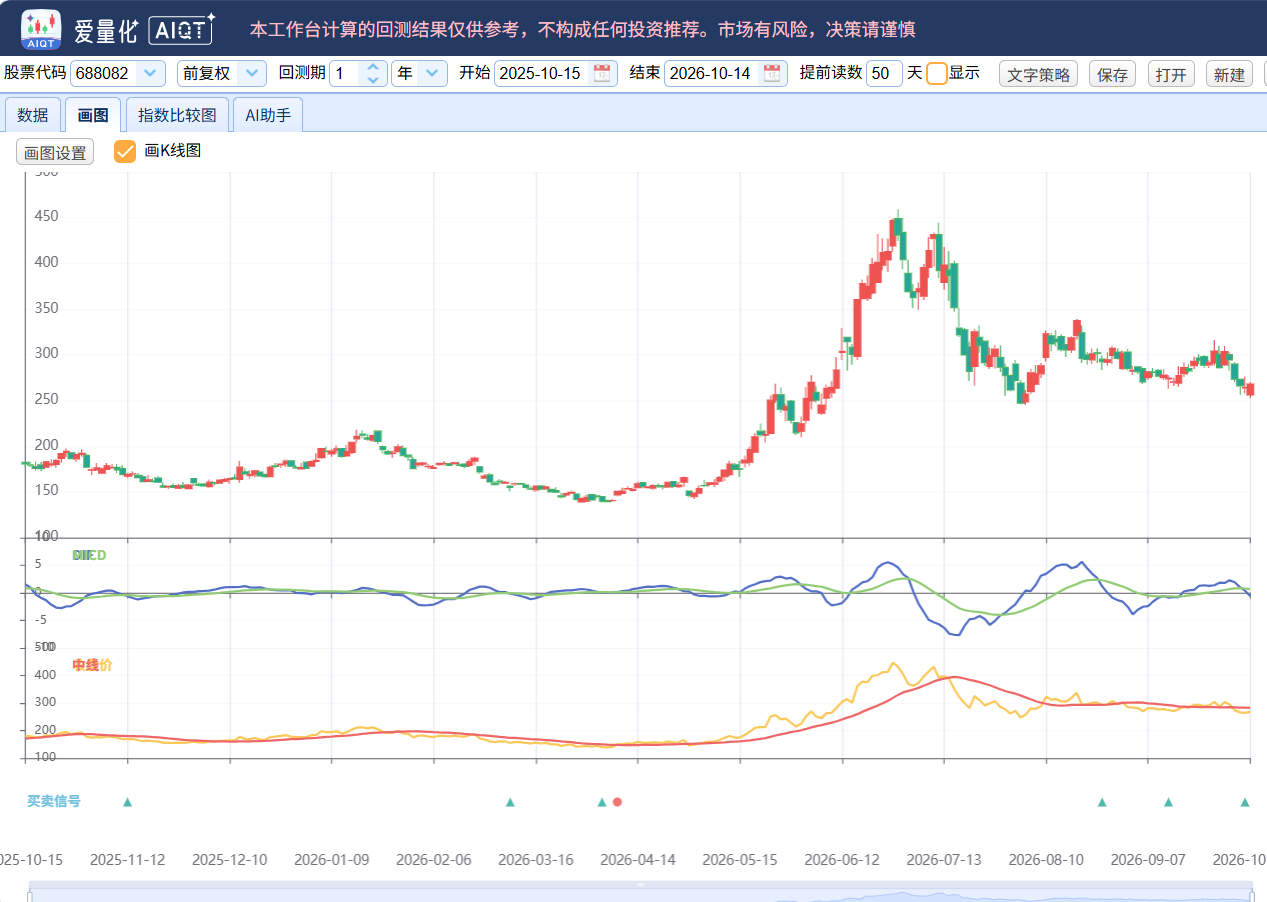
Task: Open 画图设置 chart settings
Action: [55, 152]
